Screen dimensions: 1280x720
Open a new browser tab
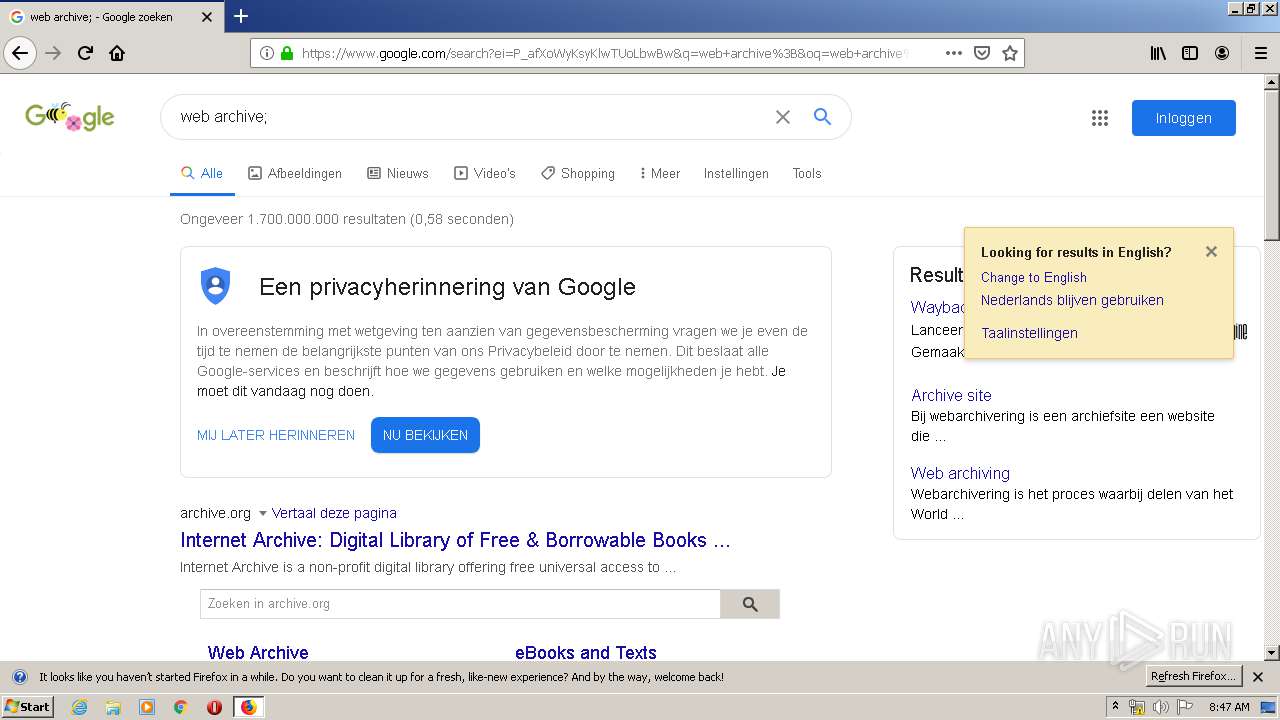pos(241,16)
